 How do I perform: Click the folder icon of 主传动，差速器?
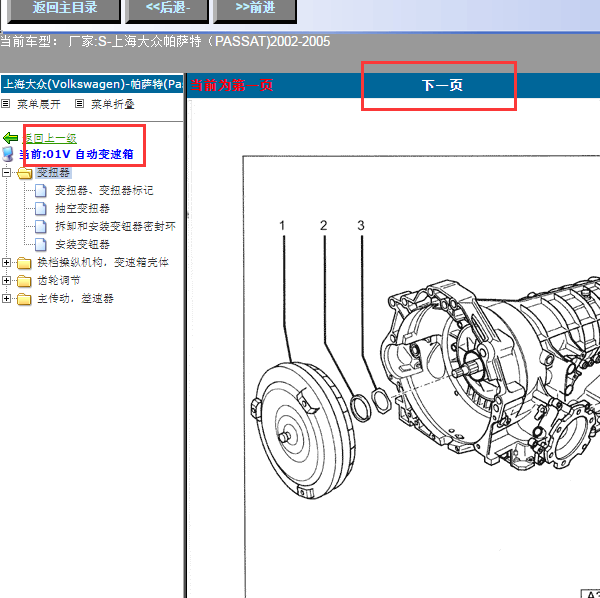pyautogui.click(x=24, y=299)
